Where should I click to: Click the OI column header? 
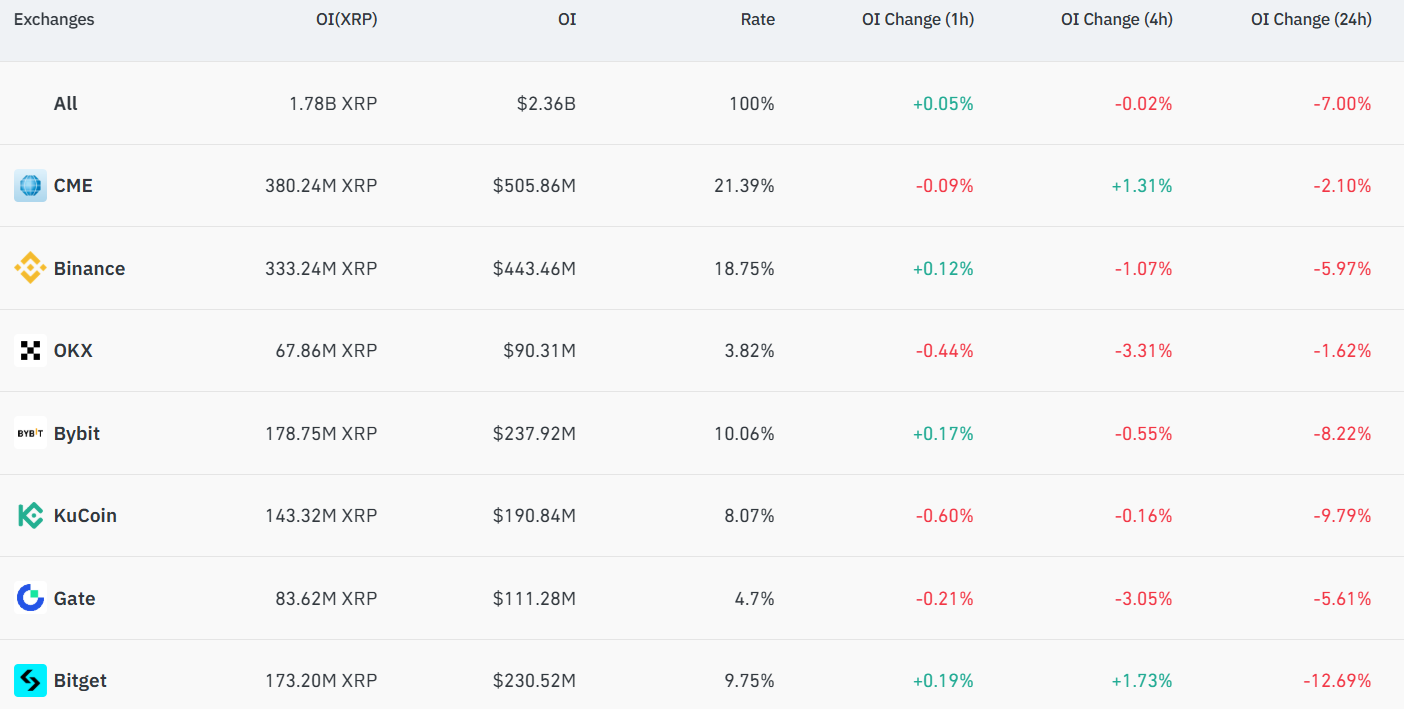coord(567,18)
